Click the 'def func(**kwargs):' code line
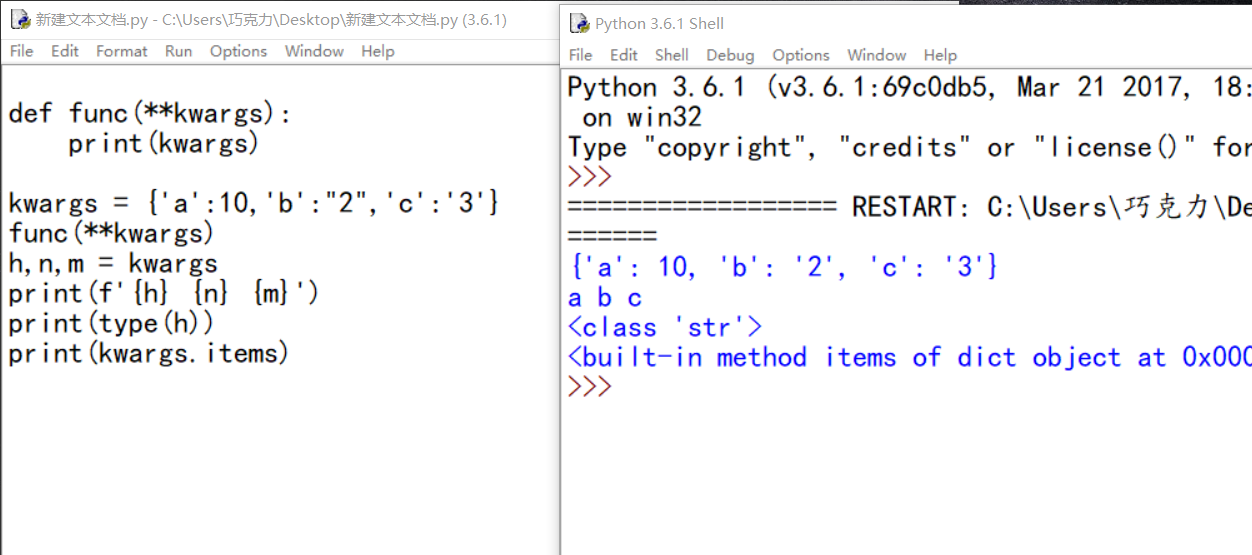The image size is (1252, 555). (150, 113)
